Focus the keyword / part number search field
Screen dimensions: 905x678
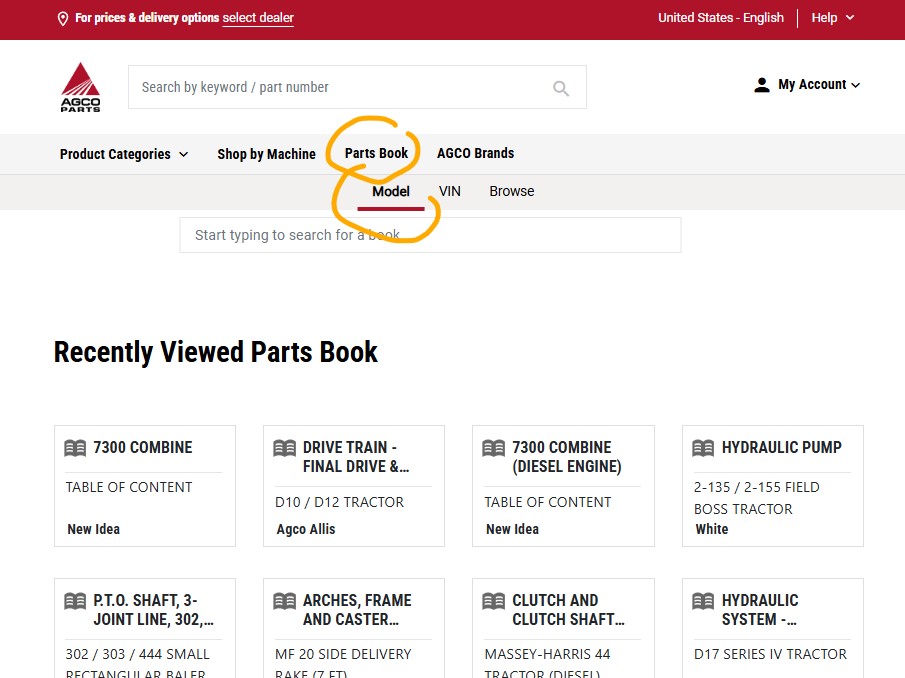click(x=357, y=87)
